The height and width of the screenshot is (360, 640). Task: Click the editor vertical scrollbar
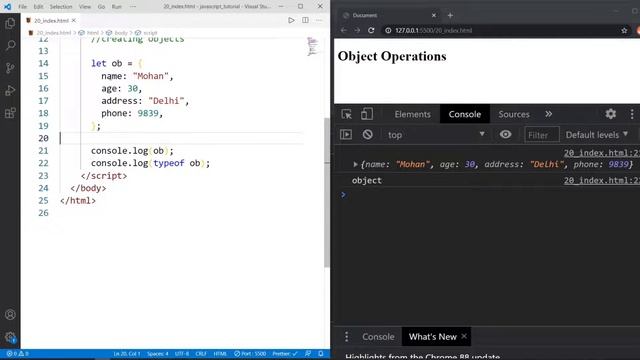pyautogui.click(x=327, y=192)
